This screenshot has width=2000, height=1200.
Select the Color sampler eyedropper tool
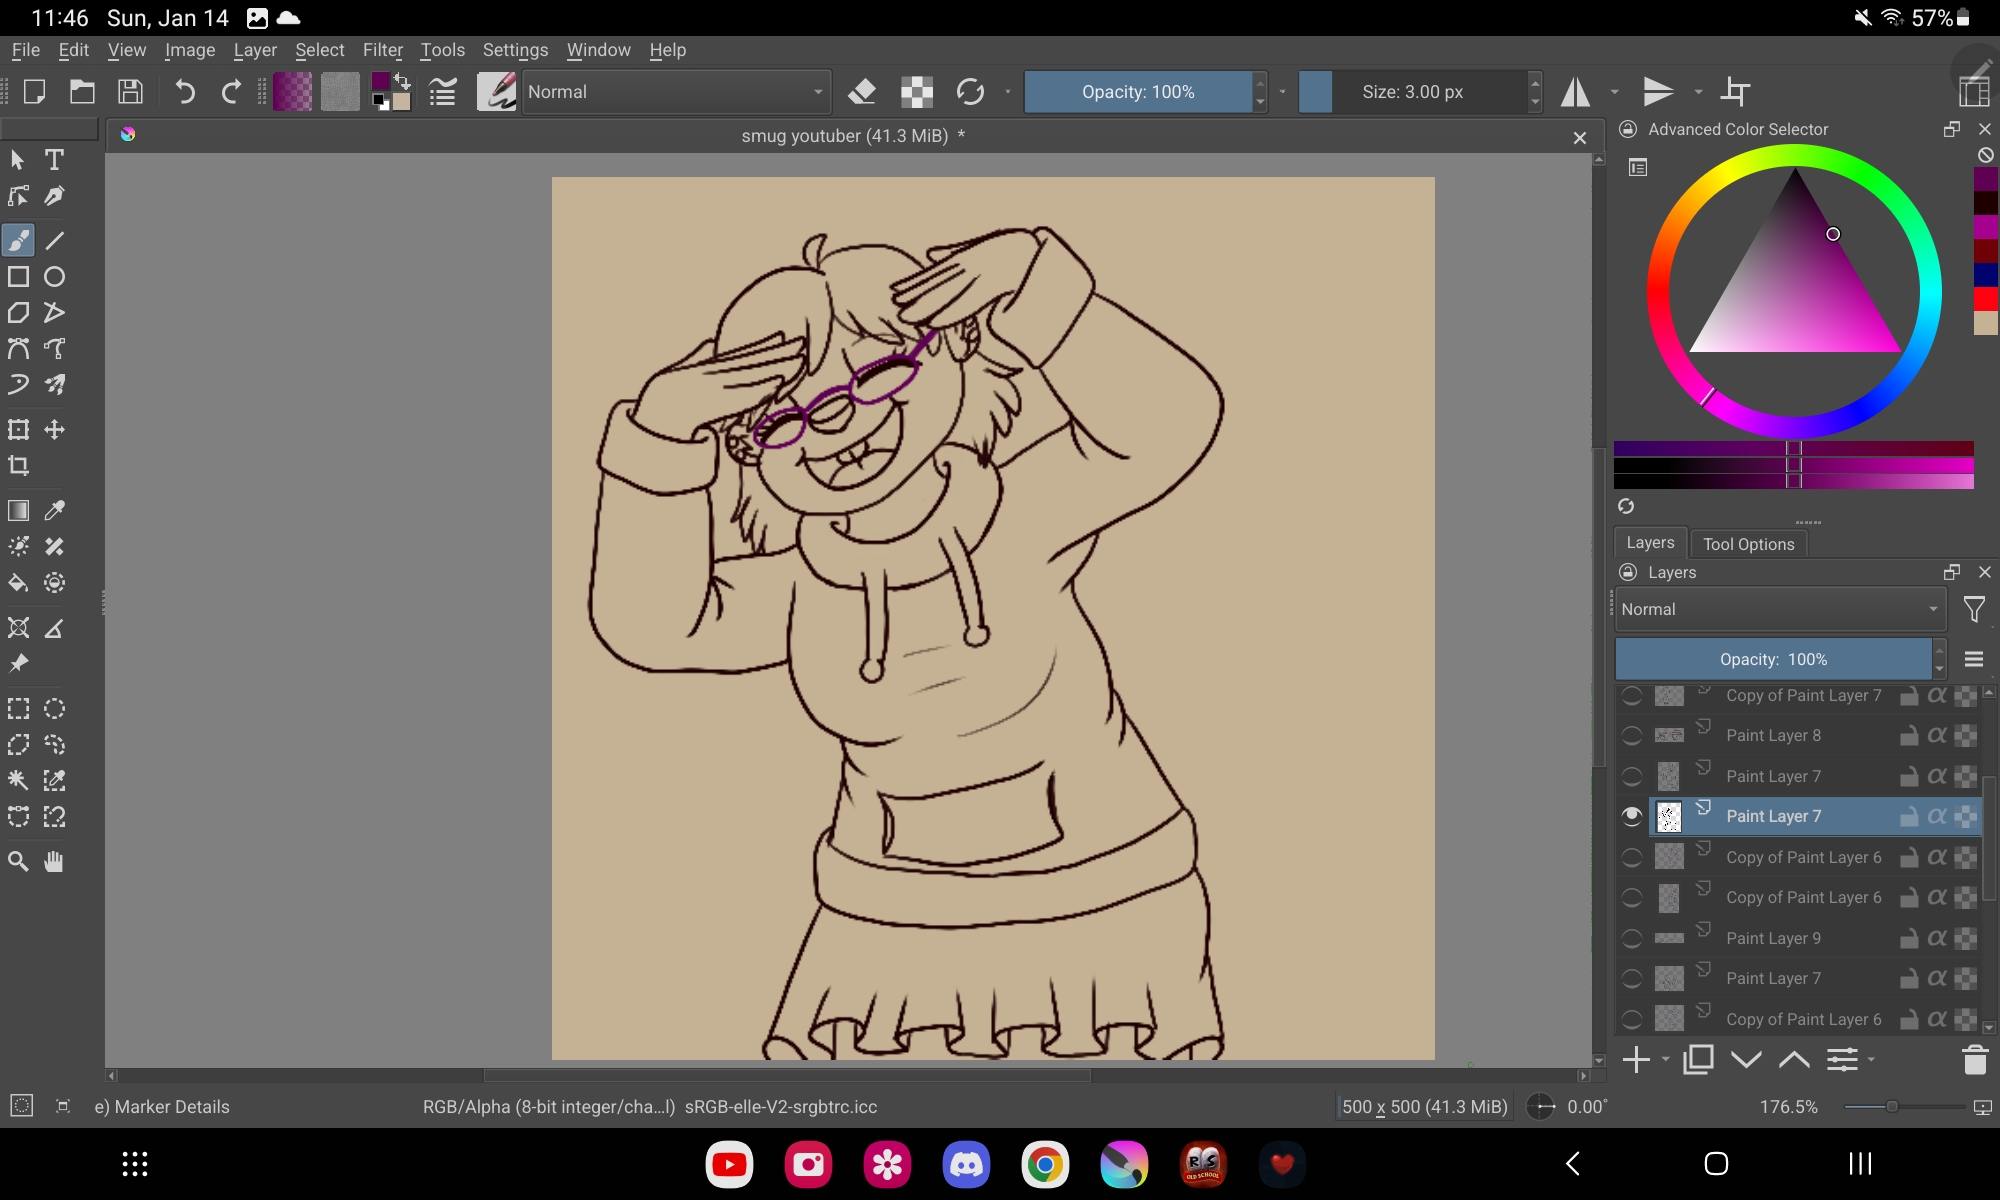(x=55, y=510)
